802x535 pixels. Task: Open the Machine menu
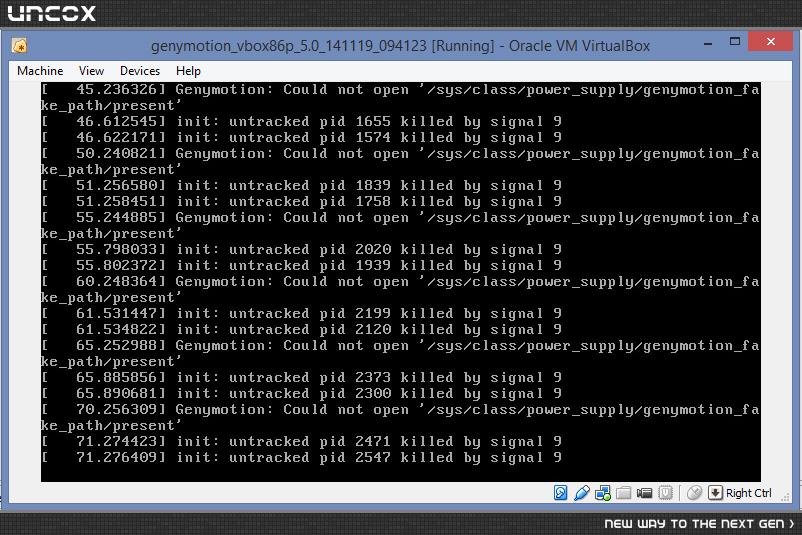click(x=40, y=71)
